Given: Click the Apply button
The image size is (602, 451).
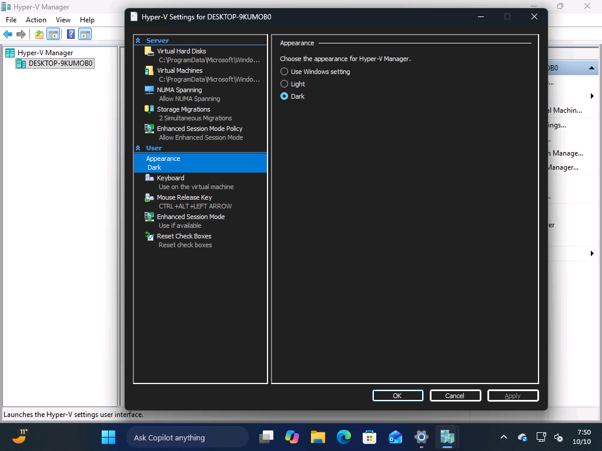Looking at the screenshot, I should pos(513,396).
